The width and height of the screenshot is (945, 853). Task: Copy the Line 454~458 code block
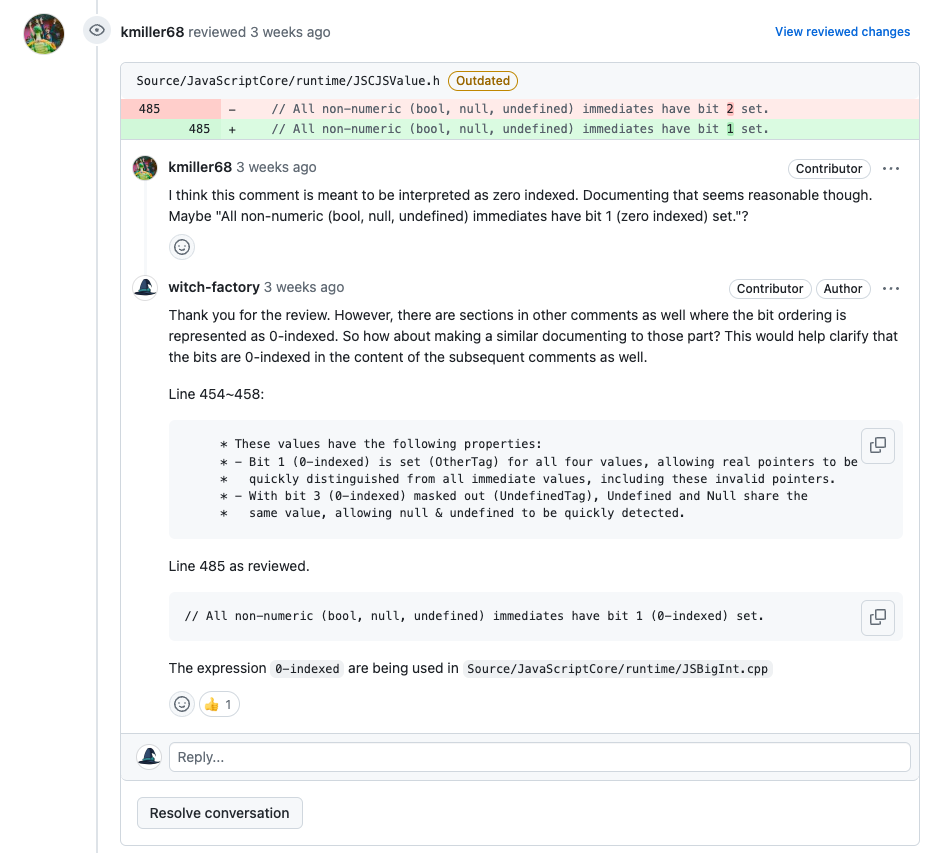tap(877, 446)
